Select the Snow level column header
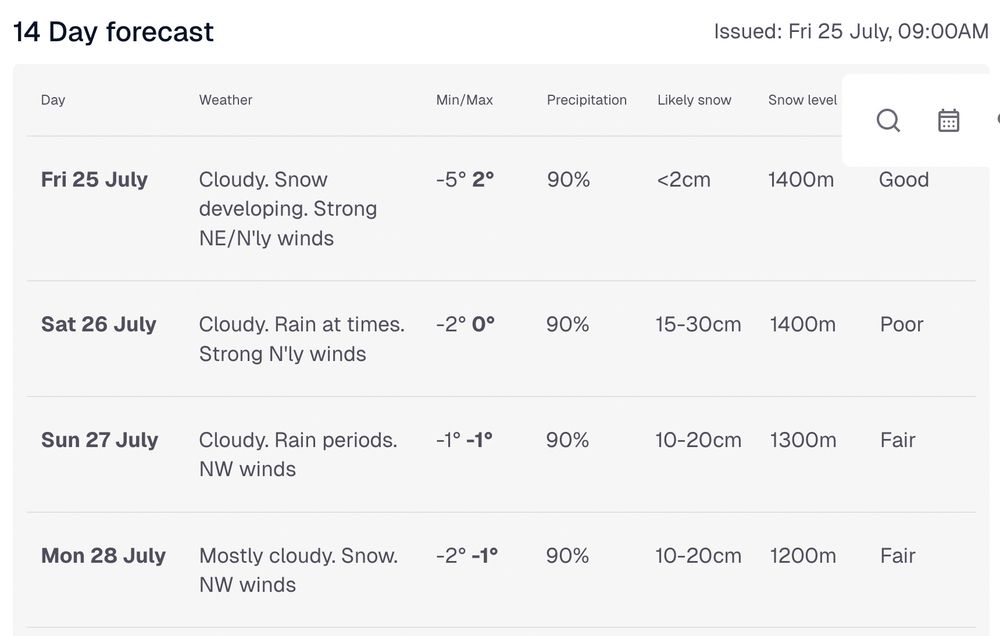This screenshot has width=1000, height=636. [802, 100]
